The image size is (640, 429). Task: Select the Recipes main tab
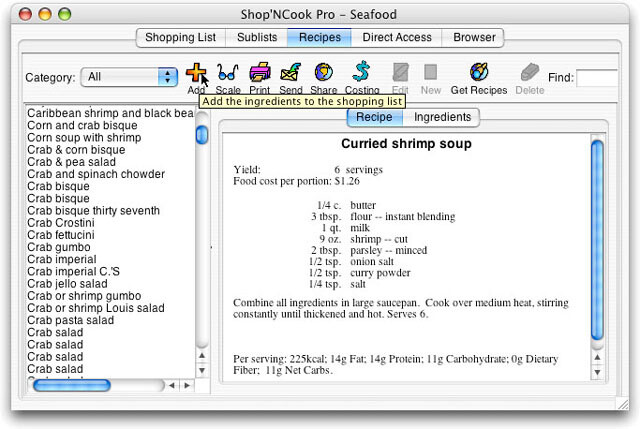click(320, 38)
